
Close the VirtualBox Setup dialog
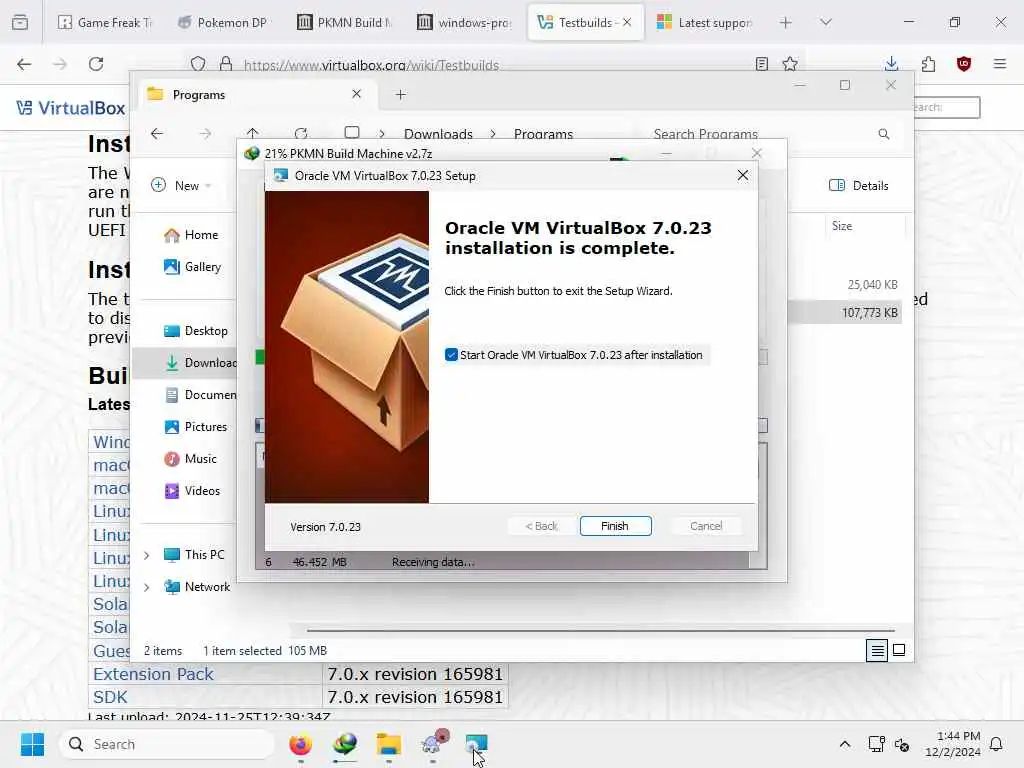743,175
